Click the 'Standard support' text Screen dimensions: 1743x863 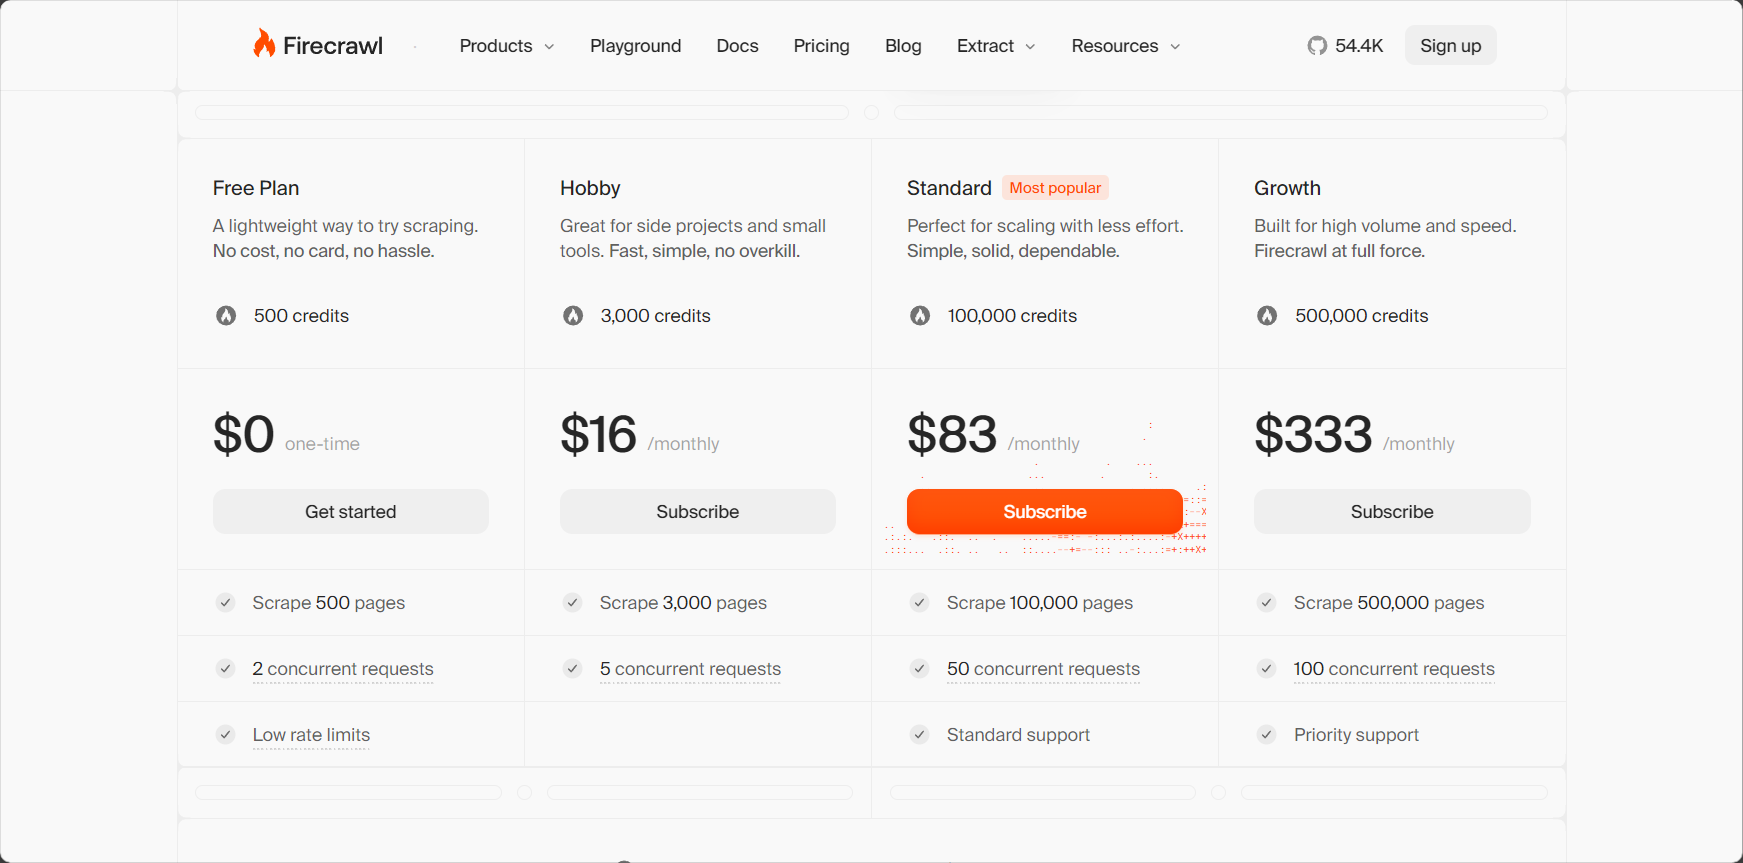point(1018,735)
